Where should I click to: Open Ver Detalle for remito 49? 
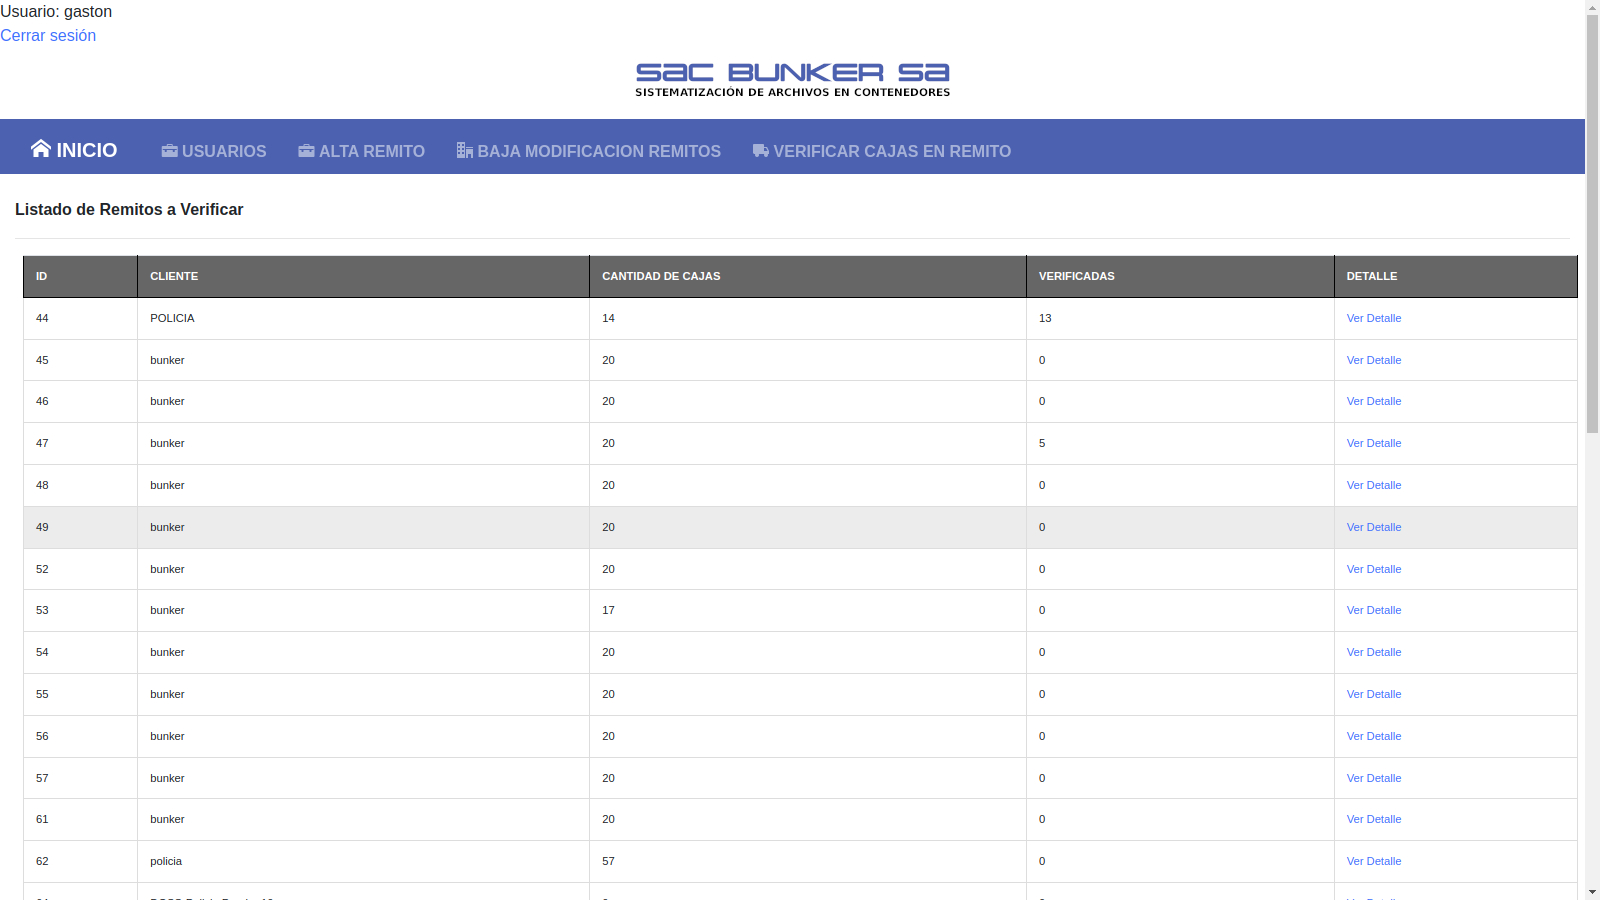click(1373, 527)
